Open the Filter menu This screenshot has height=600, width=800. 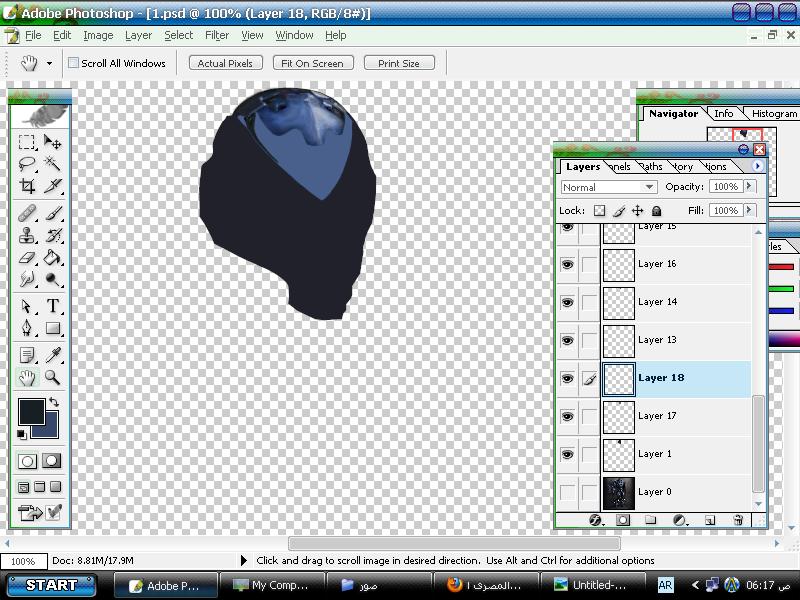(217, 35)
